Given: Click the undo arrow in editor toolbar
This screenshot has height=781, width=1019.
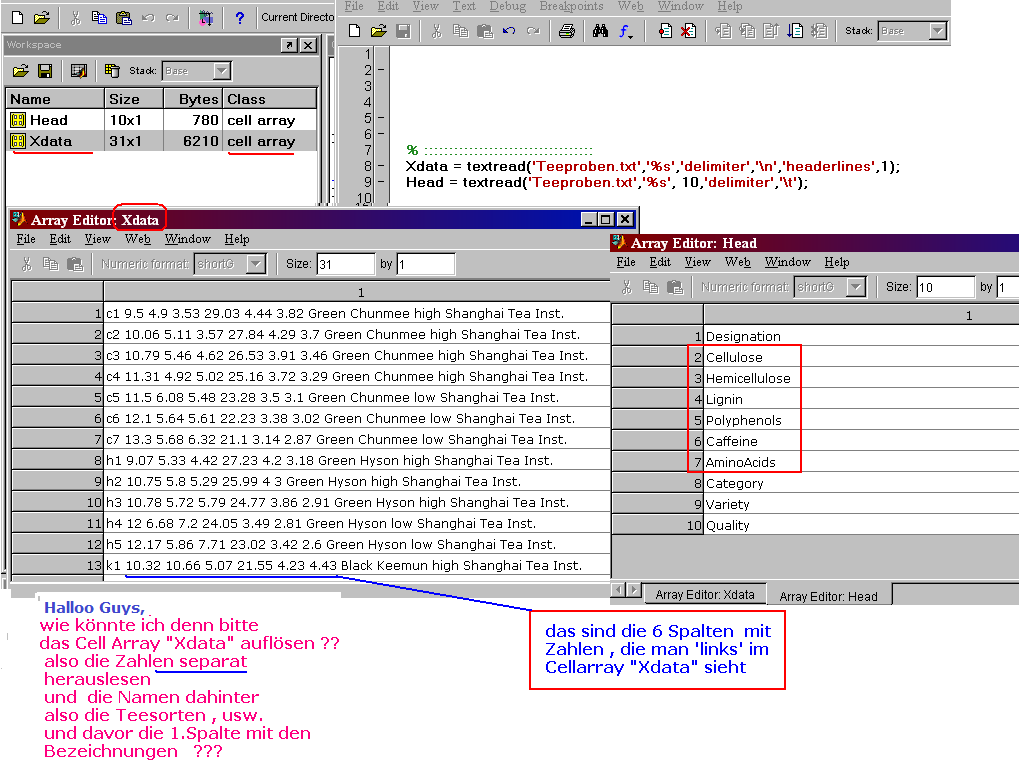Looking at the screenshot, I should [509, 31].
